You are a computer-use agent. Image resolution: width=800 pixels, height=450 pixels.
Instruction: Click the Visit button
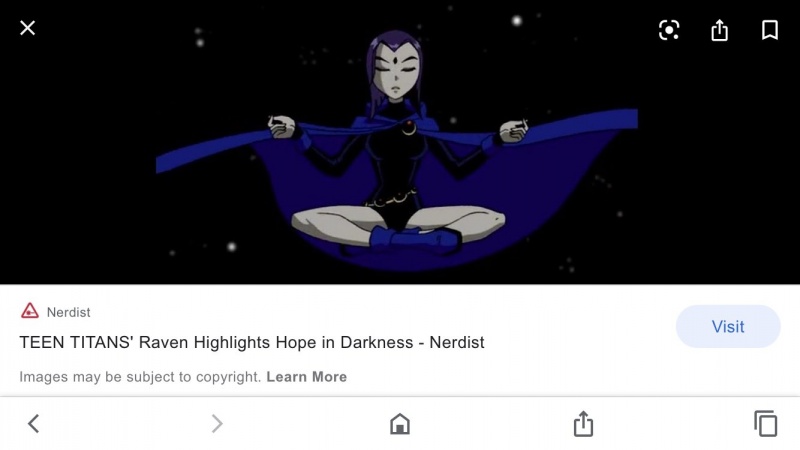pos(728,327)
